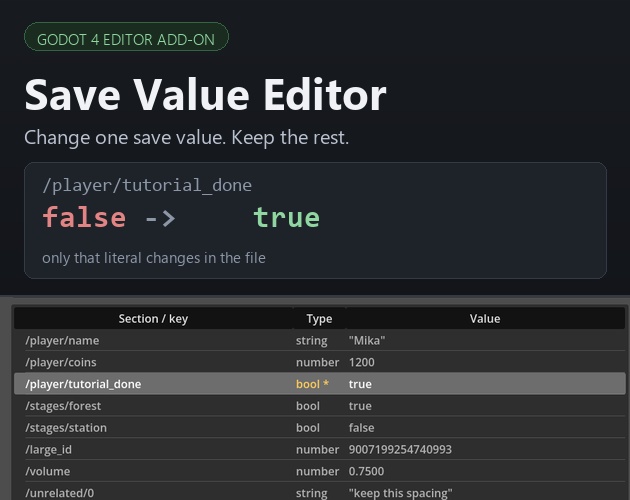The image size is (630, 500).
Task: Select the "Mika" value cell
Action: (367, 340)
